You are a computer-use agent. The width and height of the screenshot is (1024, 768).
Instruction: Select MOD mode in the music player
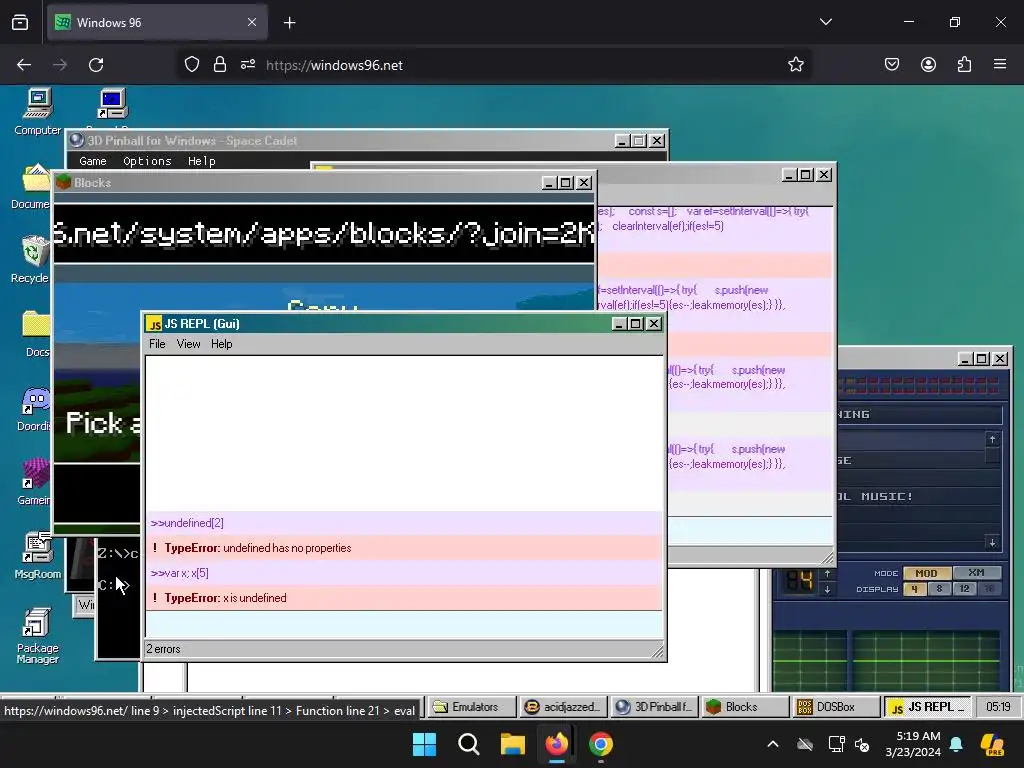coord(926,573)
